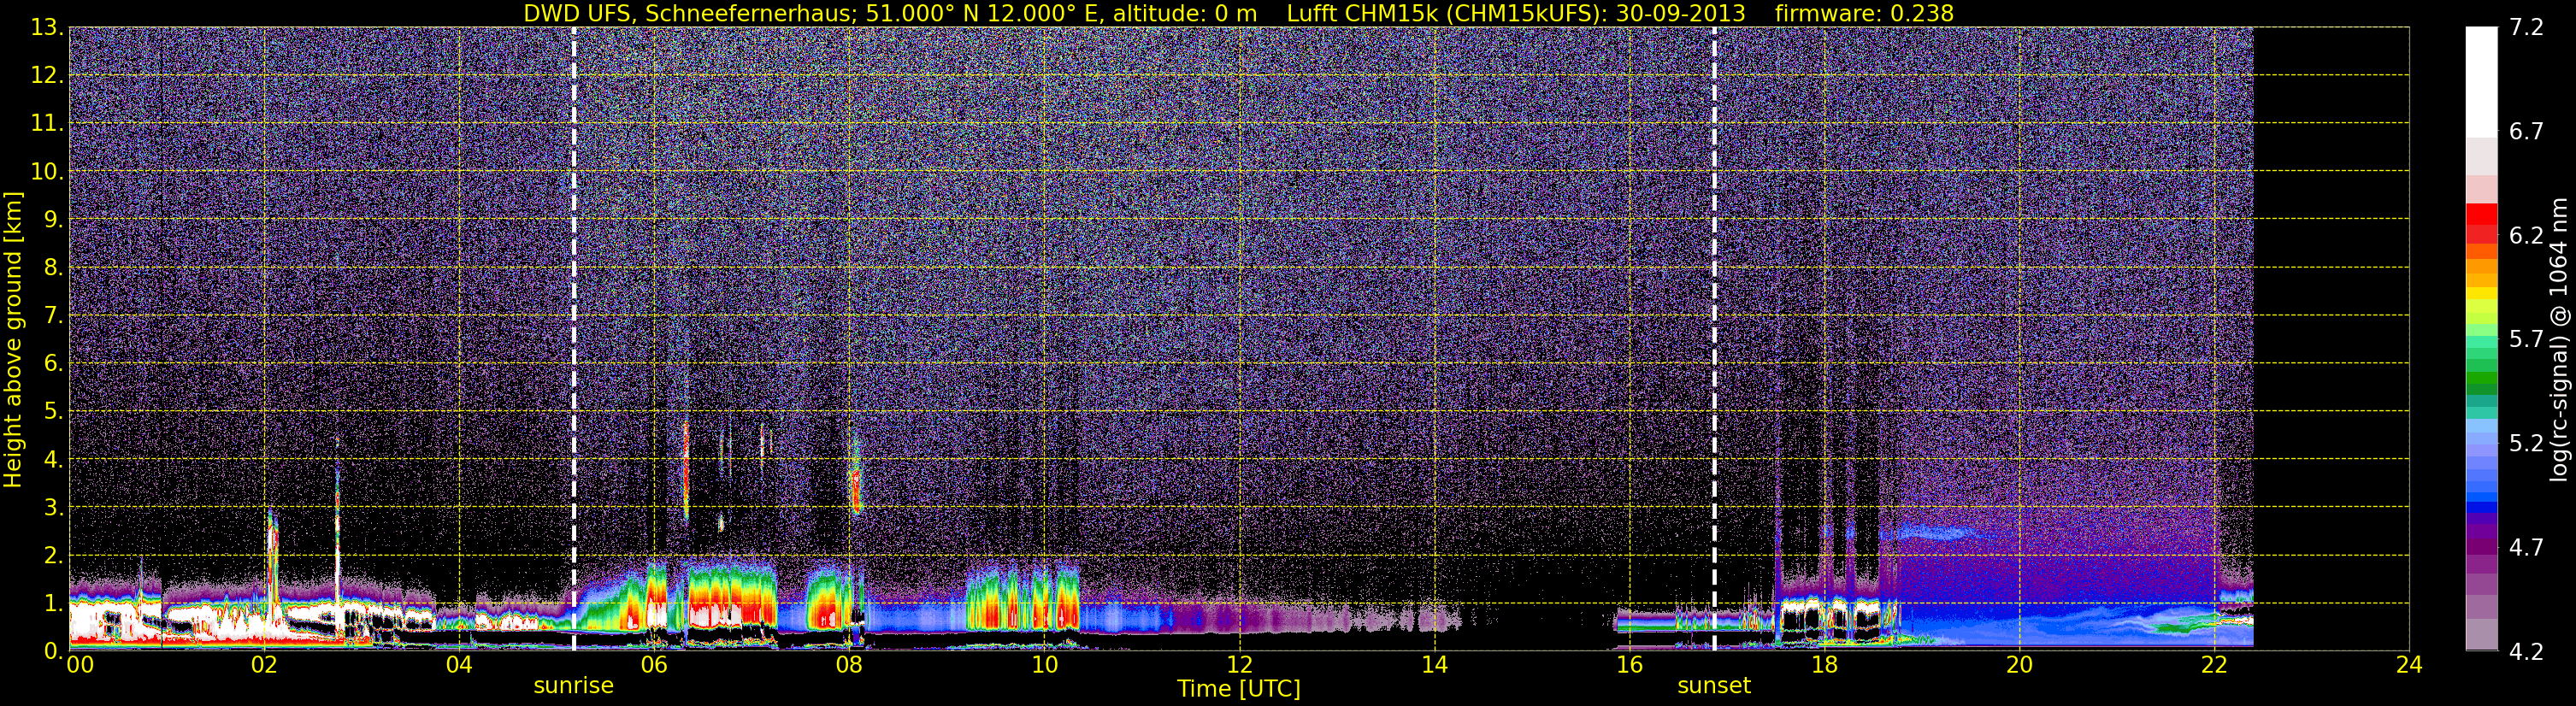Click the colorbar value '6.7'

pyautogui.click(x=2526, y=132)
